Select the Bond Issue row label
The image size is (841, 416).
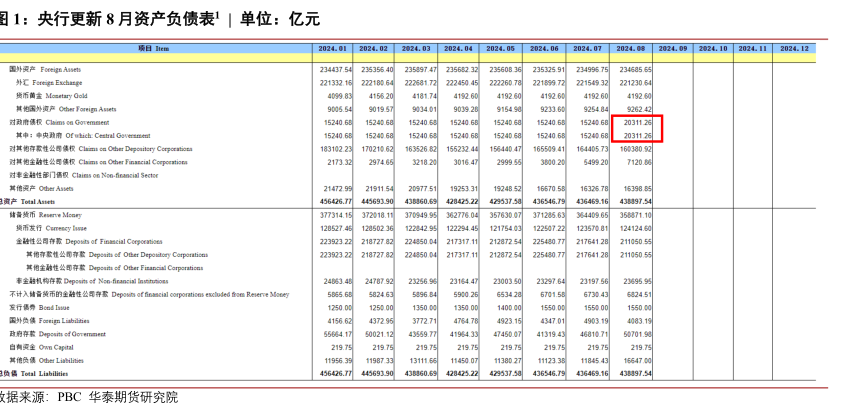(49, 307)
